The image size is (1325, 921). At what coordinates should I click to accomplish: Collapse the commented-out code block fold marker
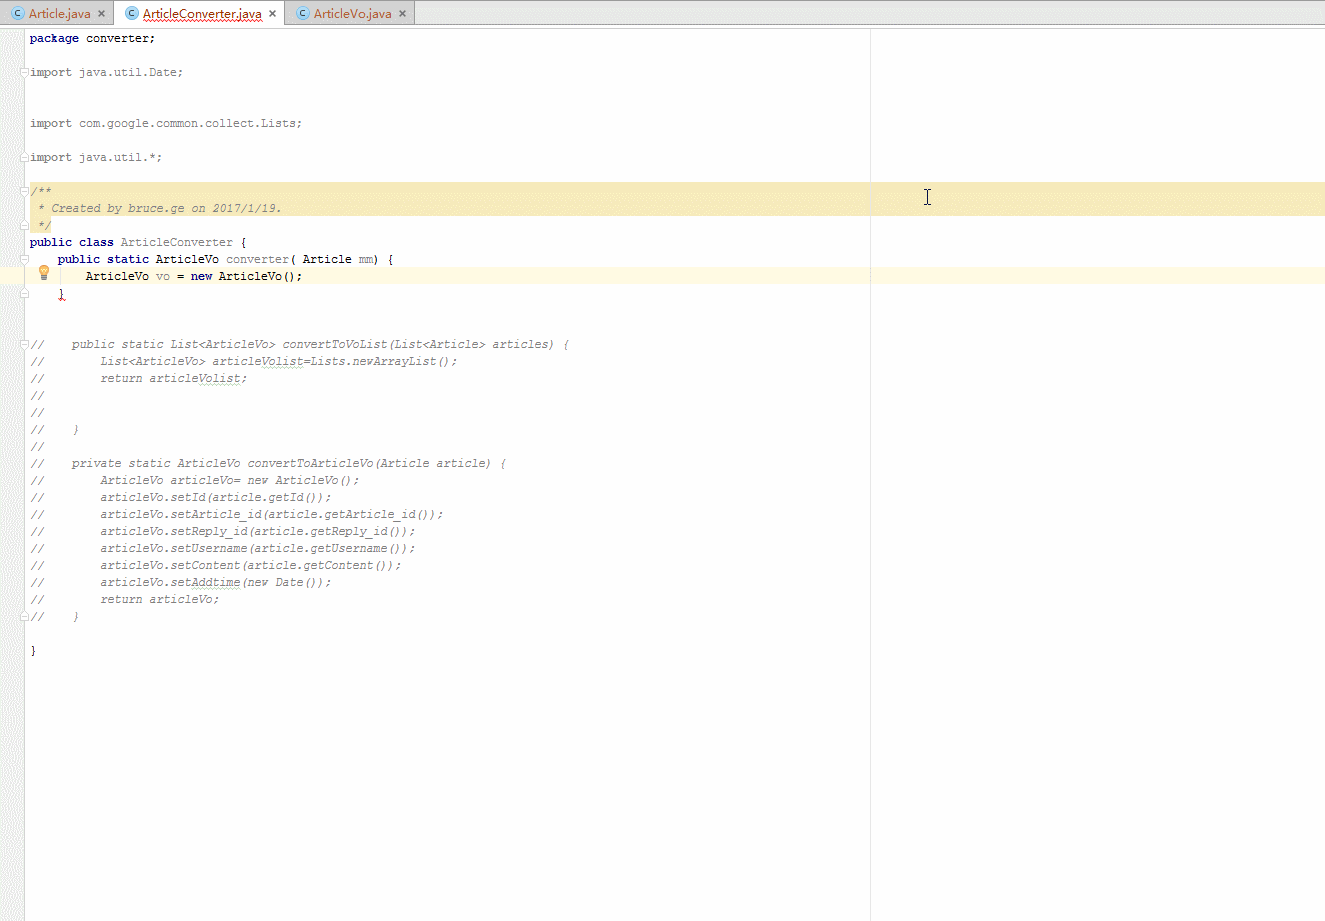[x=22, y=343]
